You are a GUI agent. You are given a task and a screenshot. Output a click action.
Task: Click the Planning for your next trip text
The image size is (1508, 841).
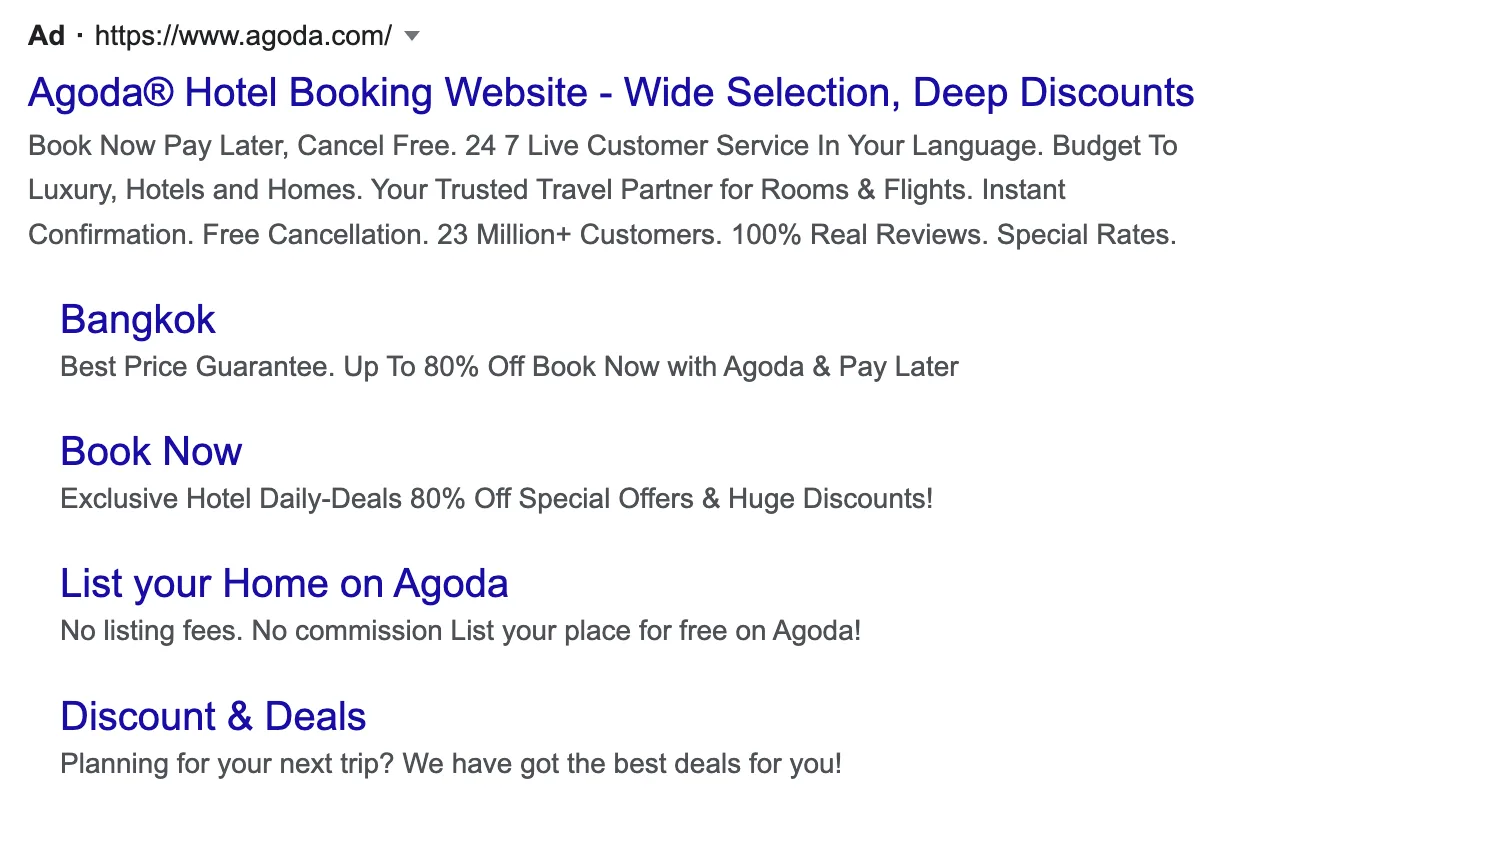click(452, 764)
